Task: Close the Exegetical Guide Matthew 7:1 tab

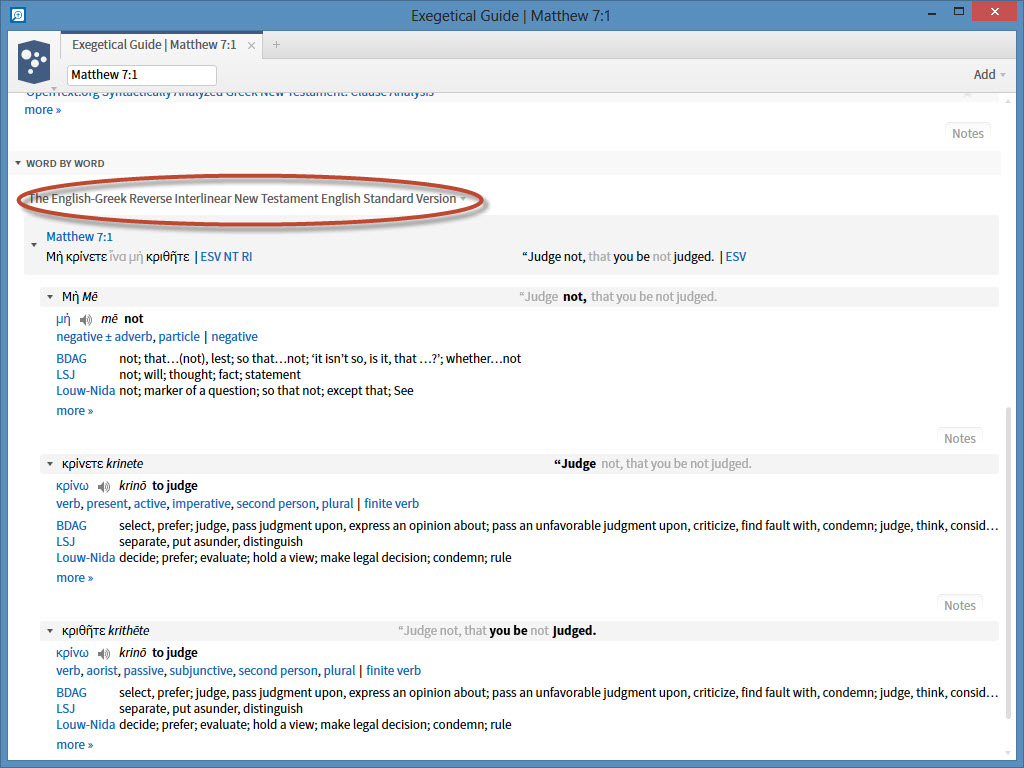Action: tap(251, 45)
